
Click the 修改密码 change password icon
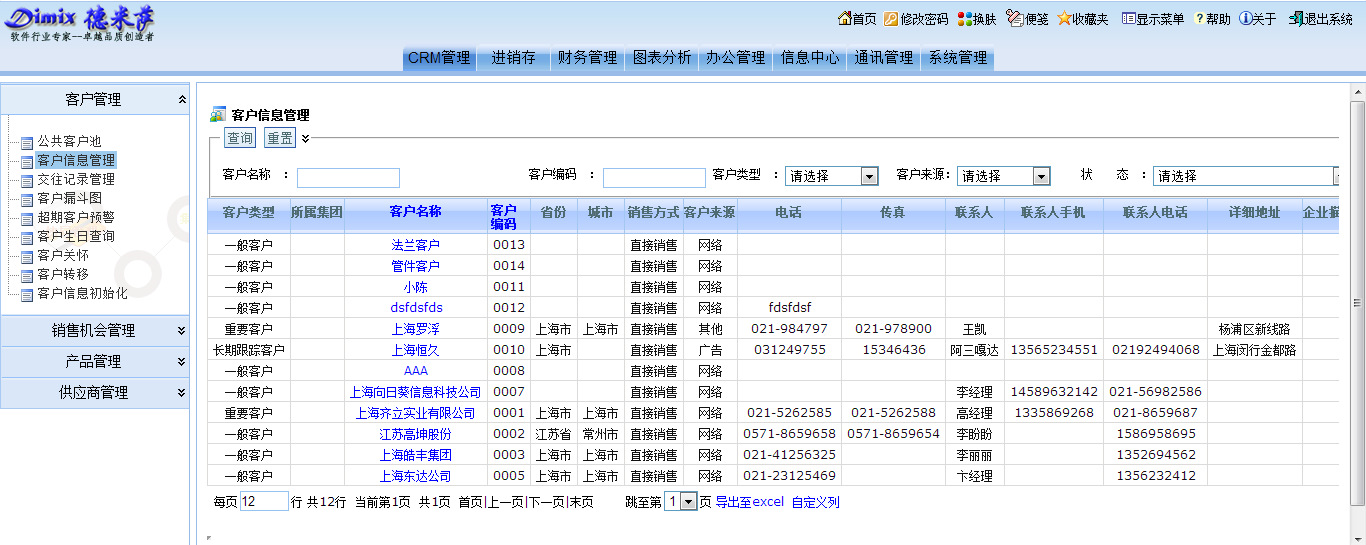[x=891, y=19]
